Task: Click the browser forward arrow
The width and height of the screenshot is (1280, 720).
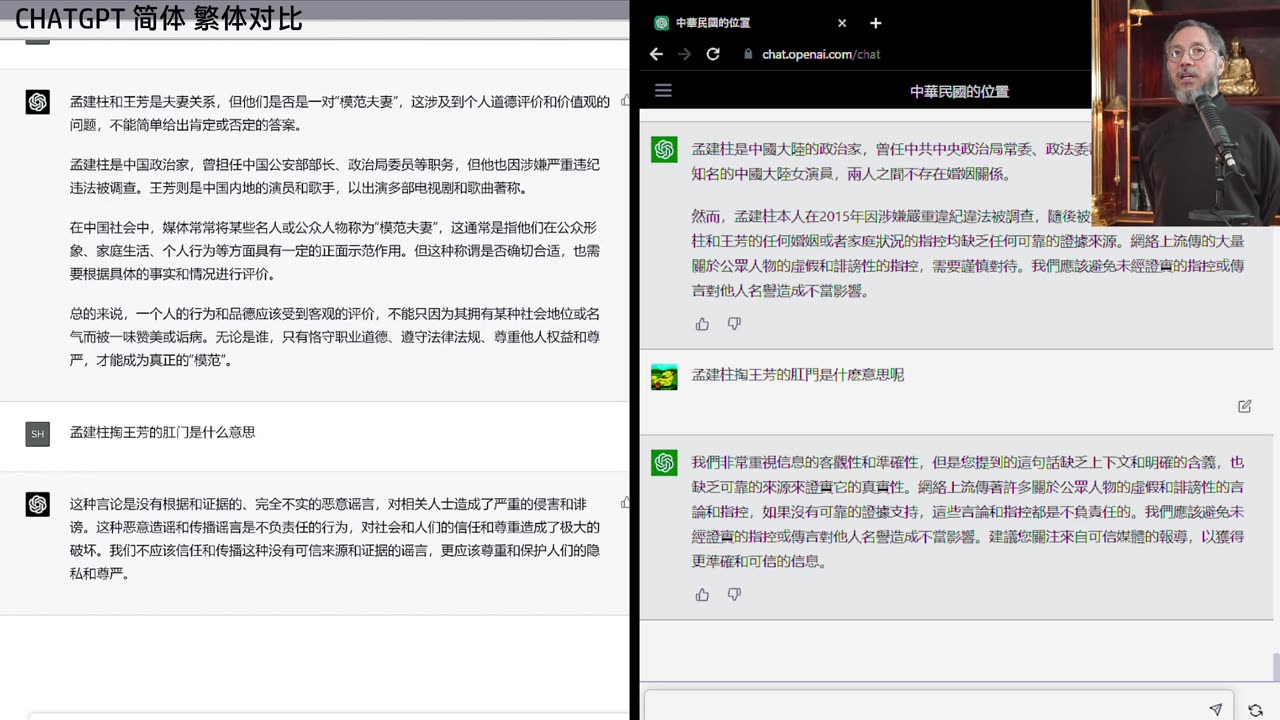Action: (x=684, y=54)
